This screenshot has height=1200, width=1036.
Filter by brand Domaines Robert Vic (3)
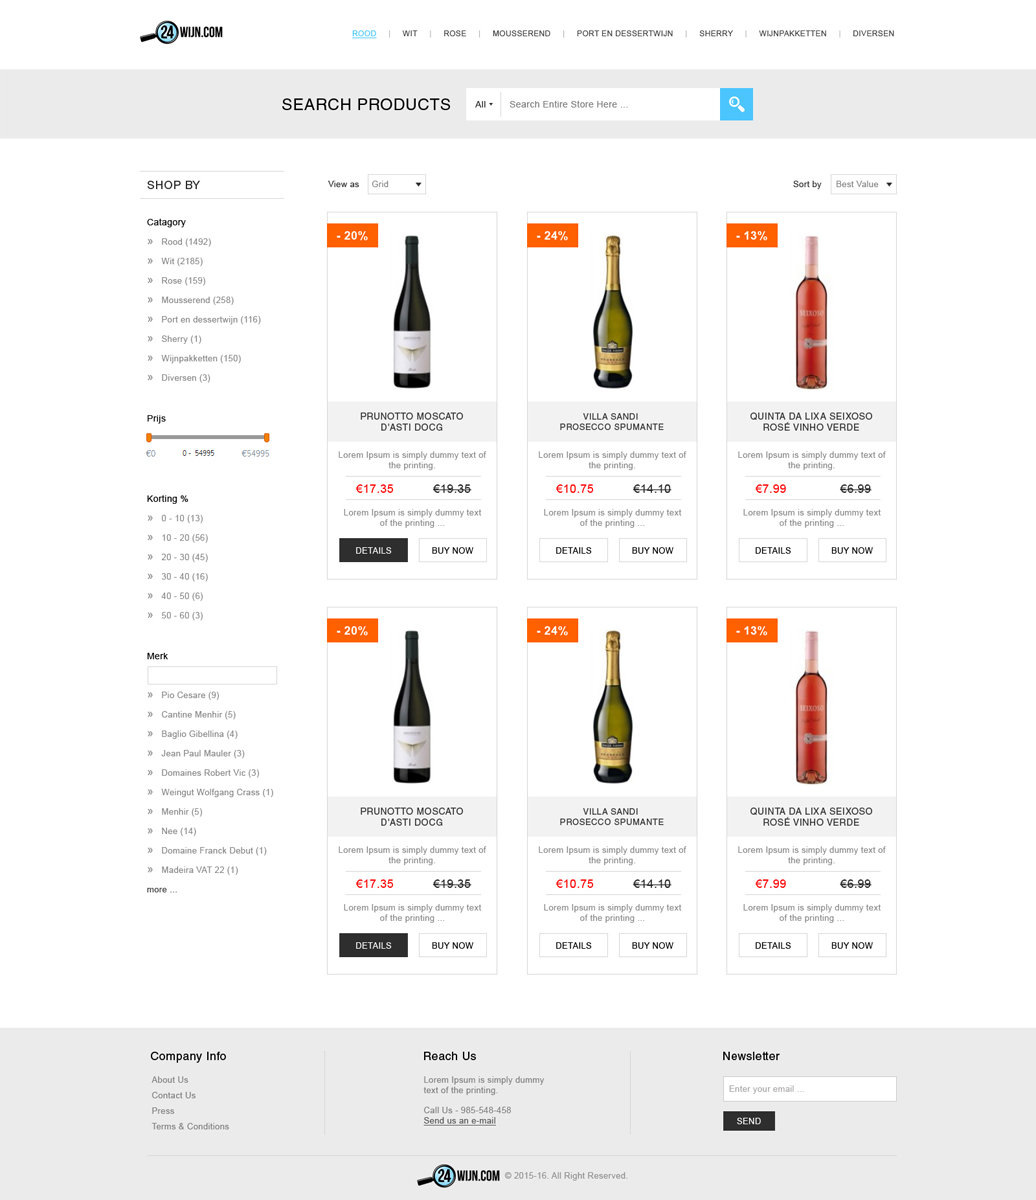click(210, 773)
